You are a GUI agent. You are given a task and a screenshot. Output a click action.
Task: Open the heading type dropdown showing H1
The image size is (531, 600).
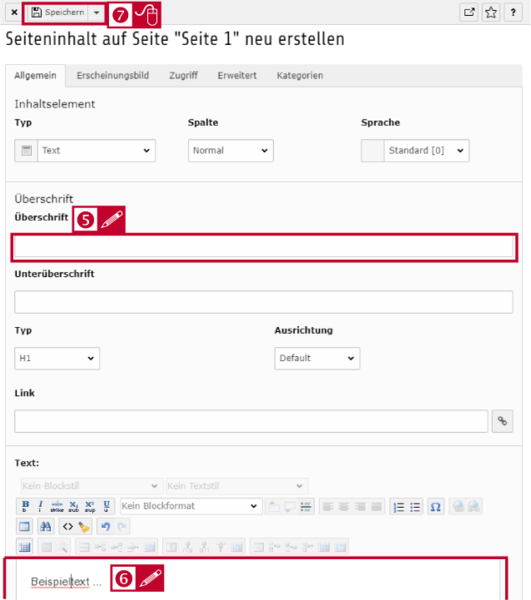(x=57, y=358)
